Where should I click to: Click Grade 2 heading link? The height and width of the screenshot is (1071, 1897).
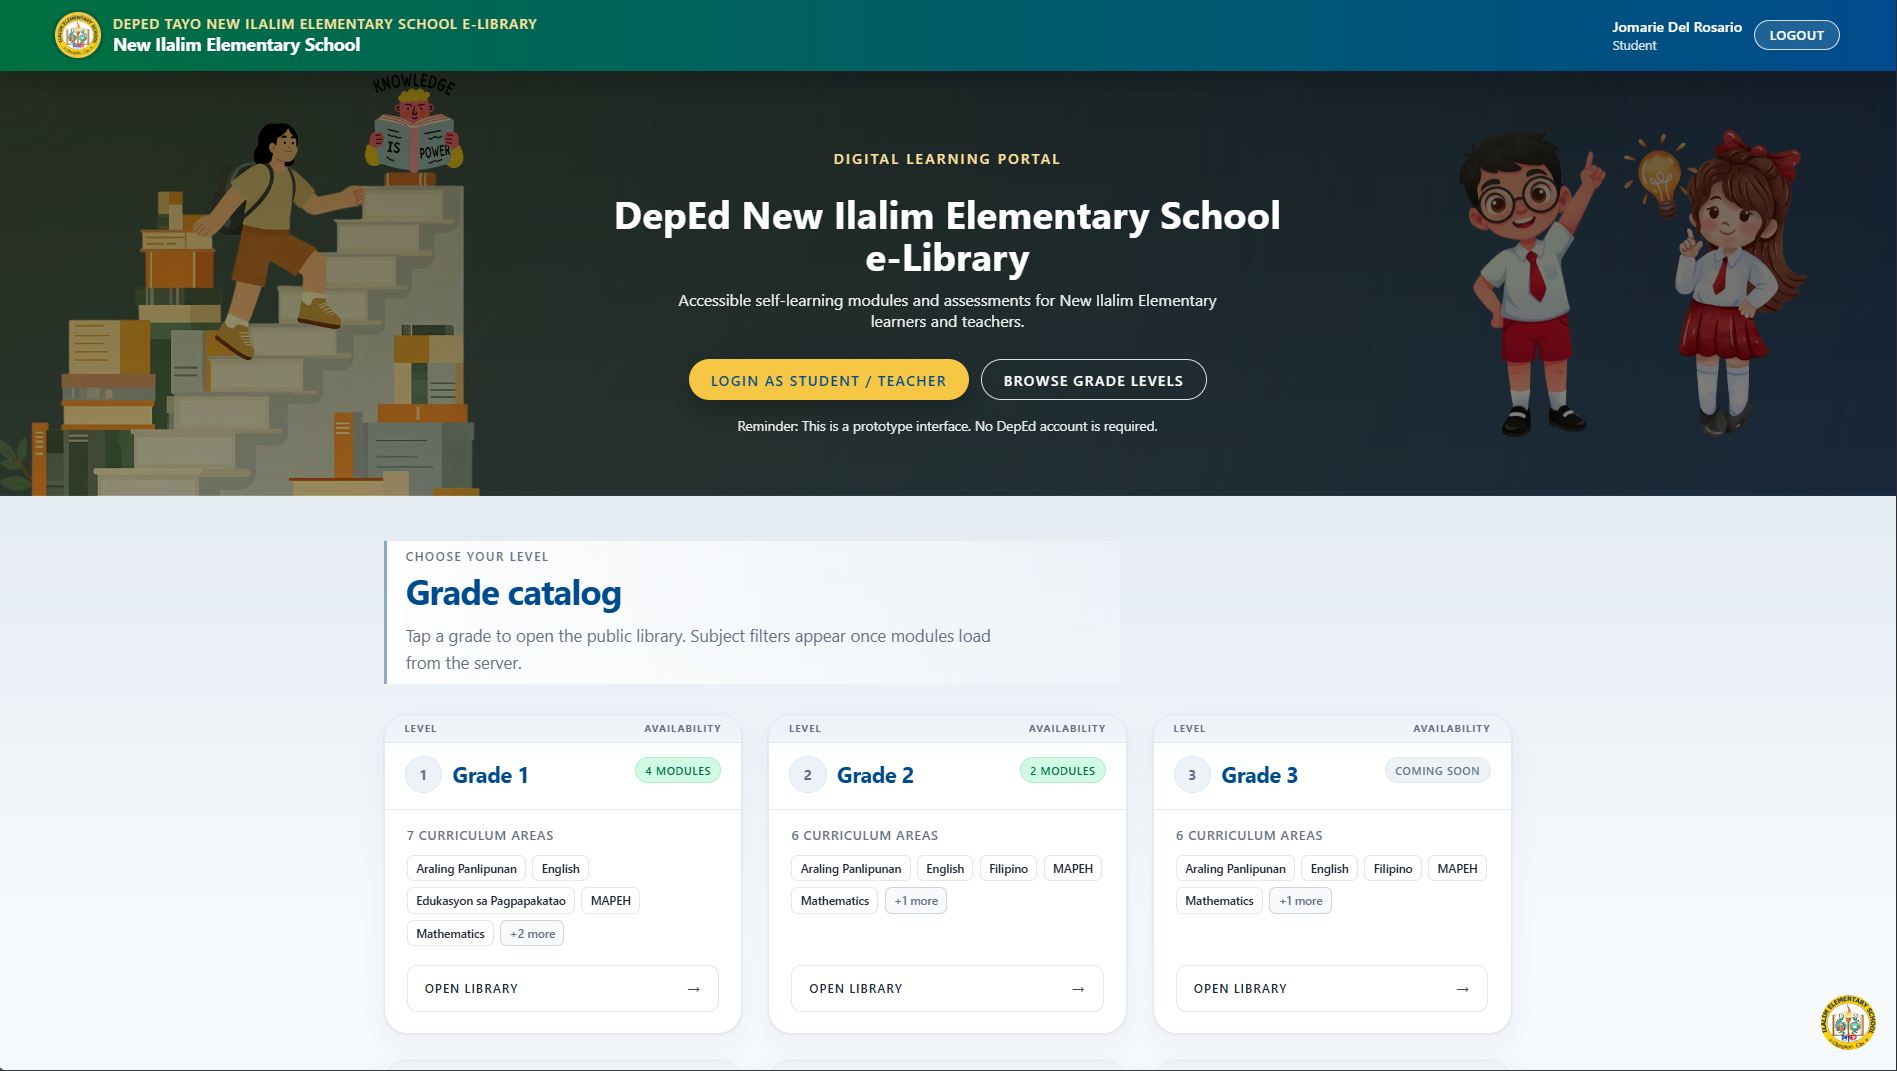(x=875, y=775)
